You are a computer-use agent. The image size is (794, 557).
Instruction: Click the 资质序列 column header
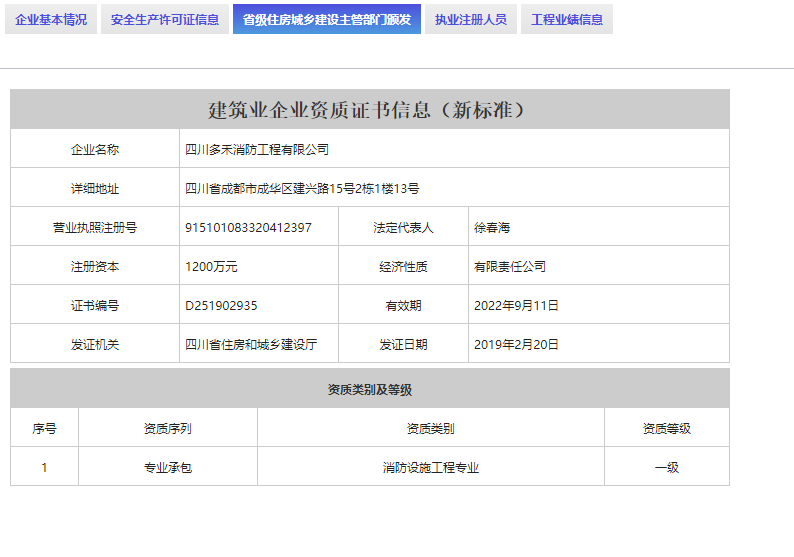pyautogui.click(x=168, y=428)
